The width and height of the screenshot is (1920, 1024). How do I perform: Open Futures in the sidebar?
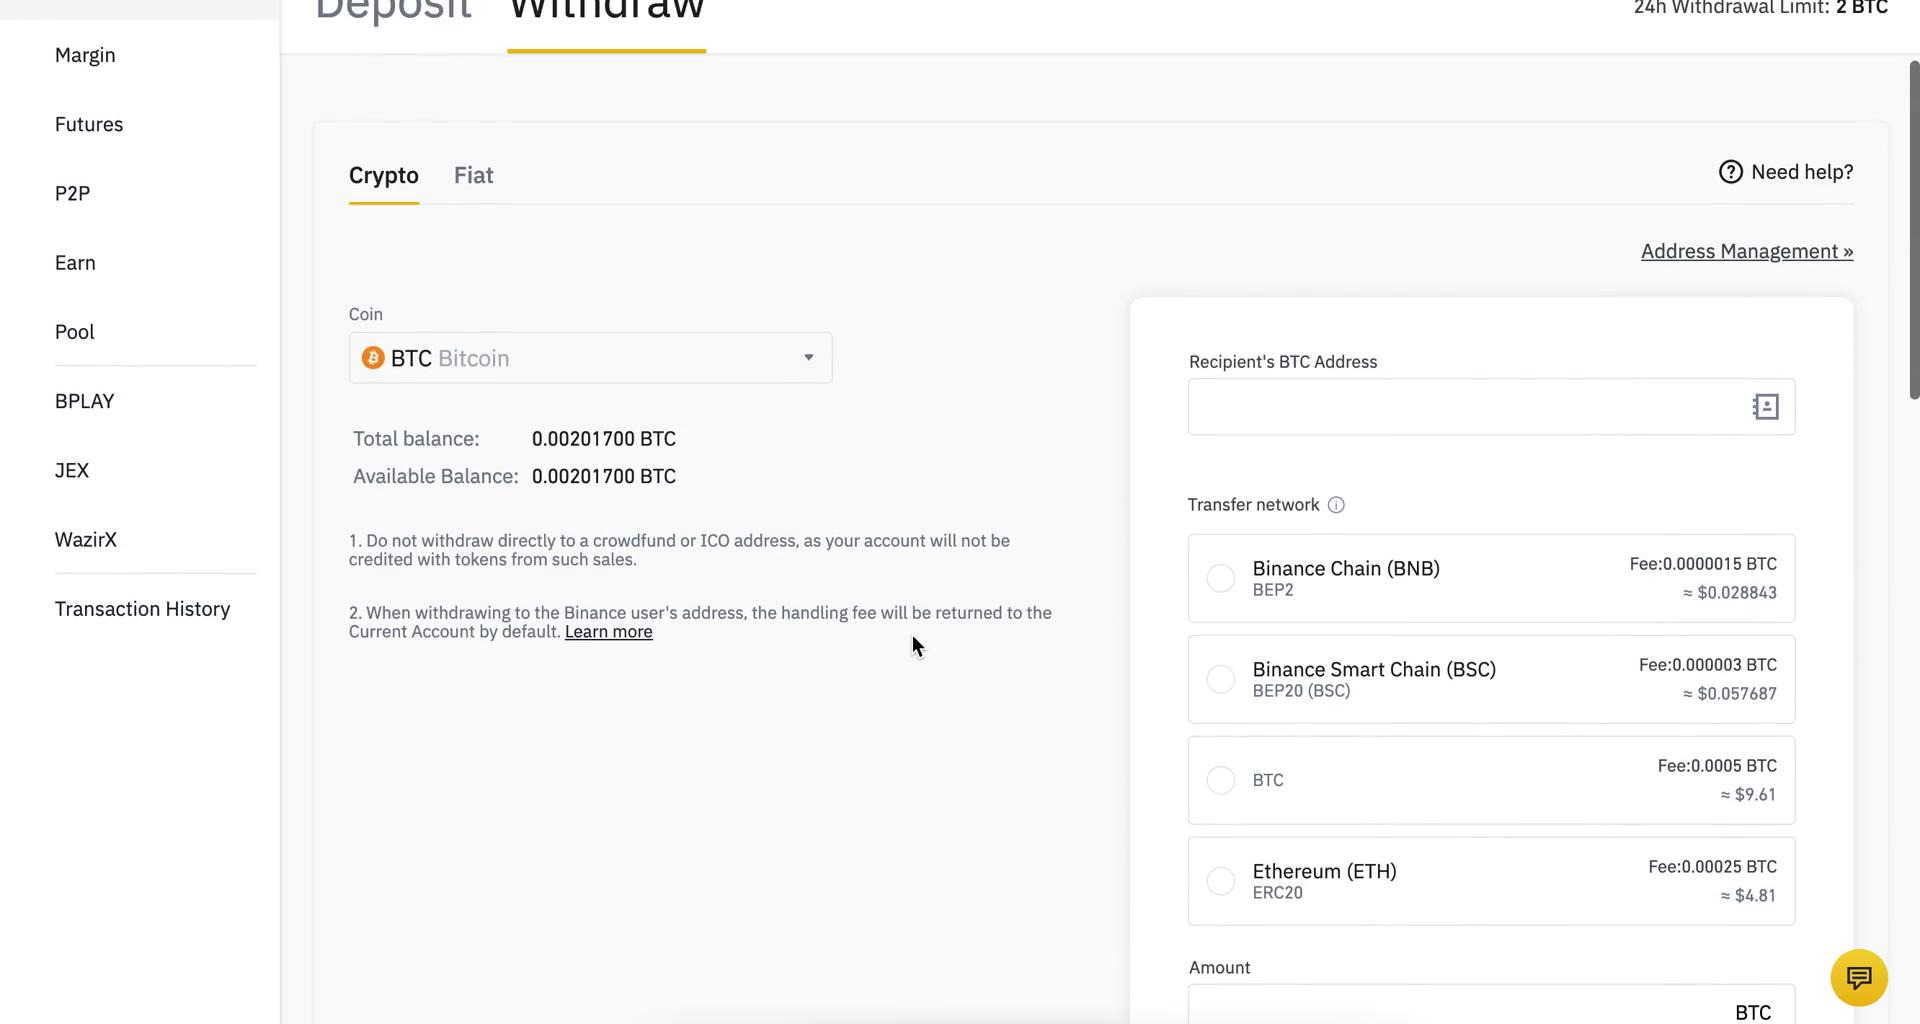[89, 124]
